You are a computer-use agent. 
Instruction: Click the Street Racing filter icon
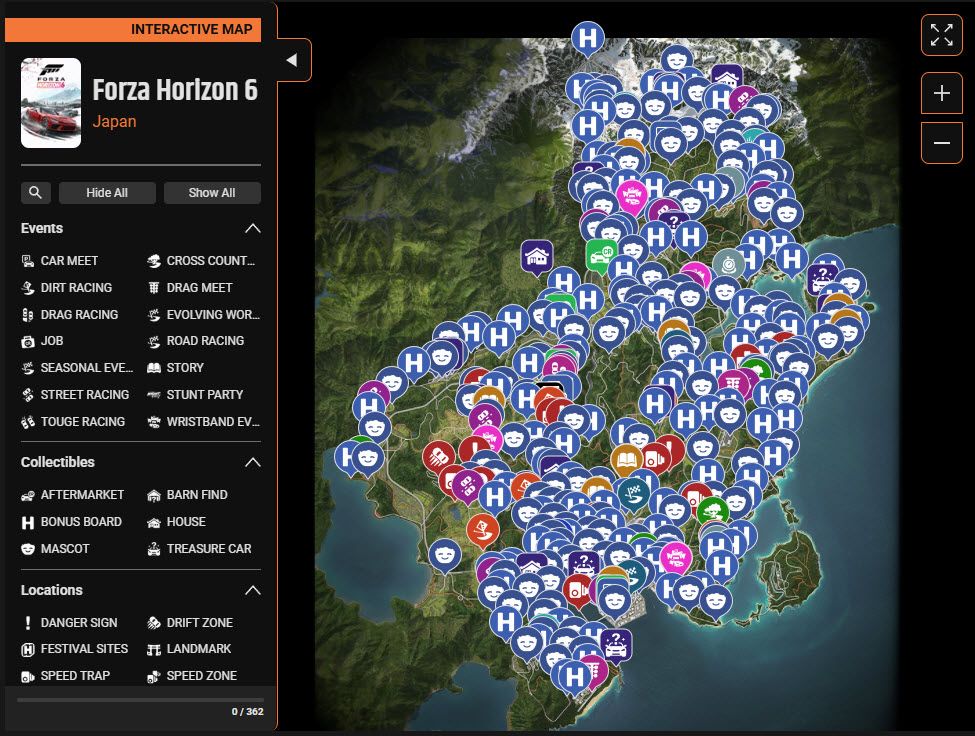[28, 395]
